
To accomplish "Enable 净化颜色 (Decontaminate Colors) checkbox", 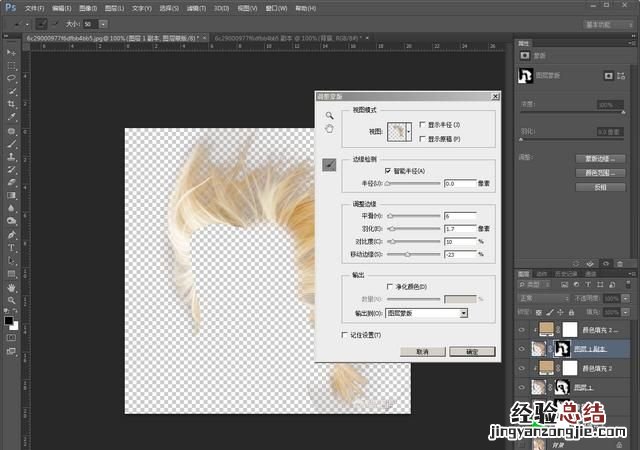I will pos(389,287).
